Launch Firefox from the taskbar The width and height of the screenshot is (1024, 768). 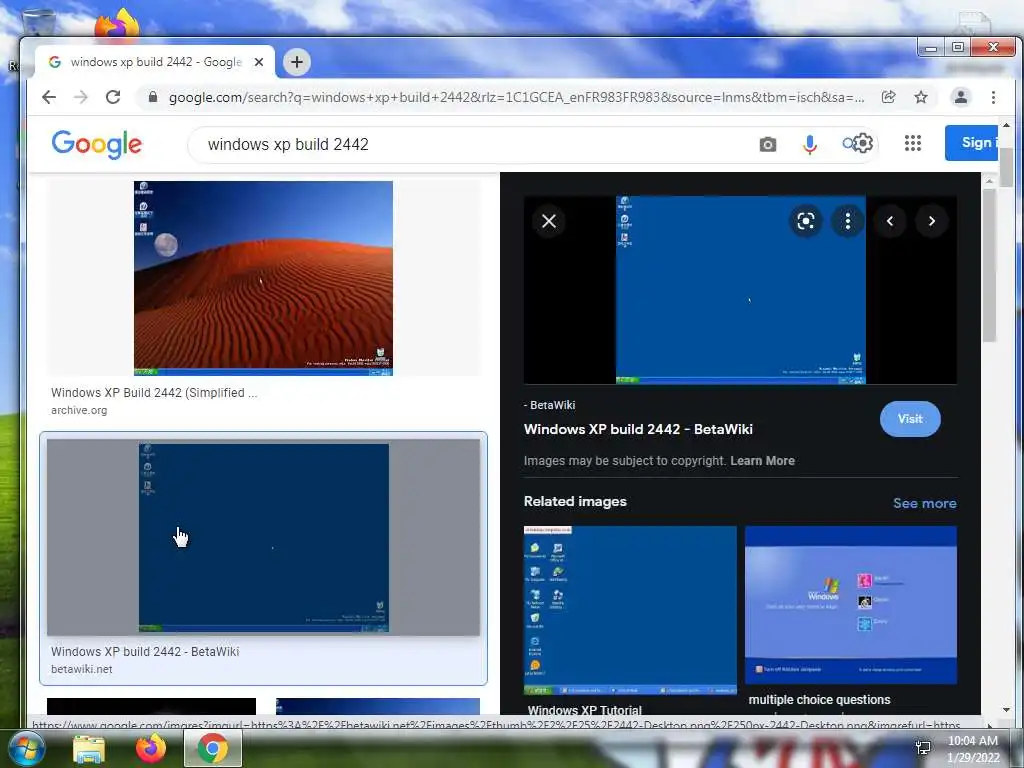tap(151, 748)
